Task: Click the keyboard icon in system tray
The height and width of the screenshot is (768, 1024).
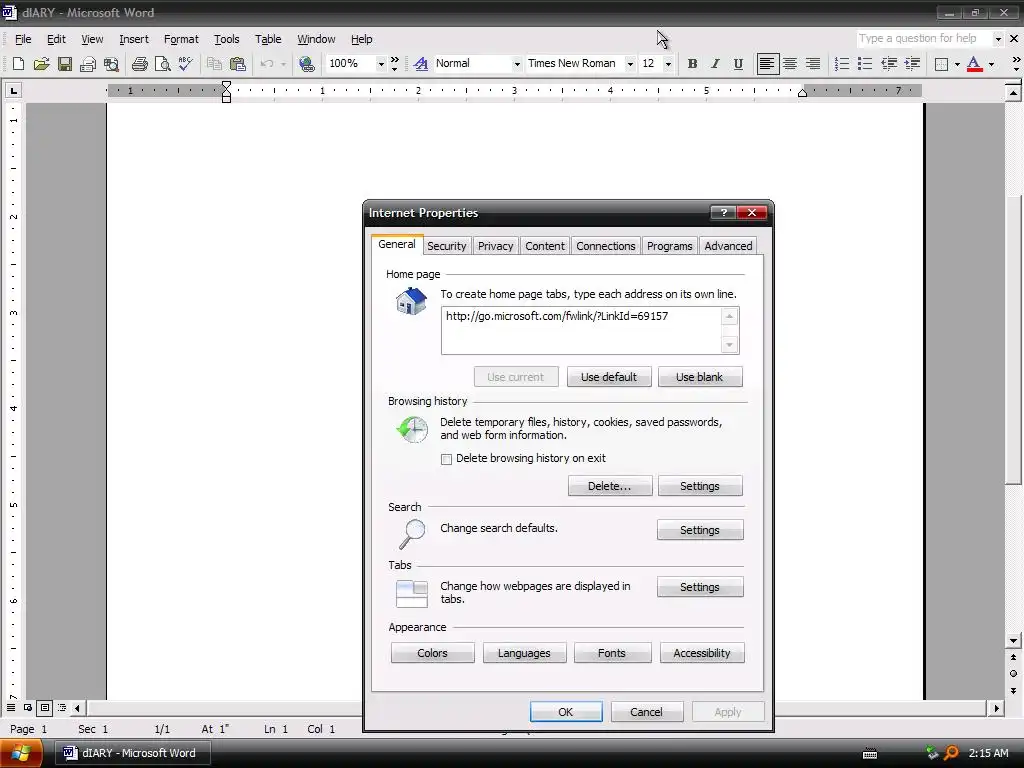Action: click(x=870, y=754)
